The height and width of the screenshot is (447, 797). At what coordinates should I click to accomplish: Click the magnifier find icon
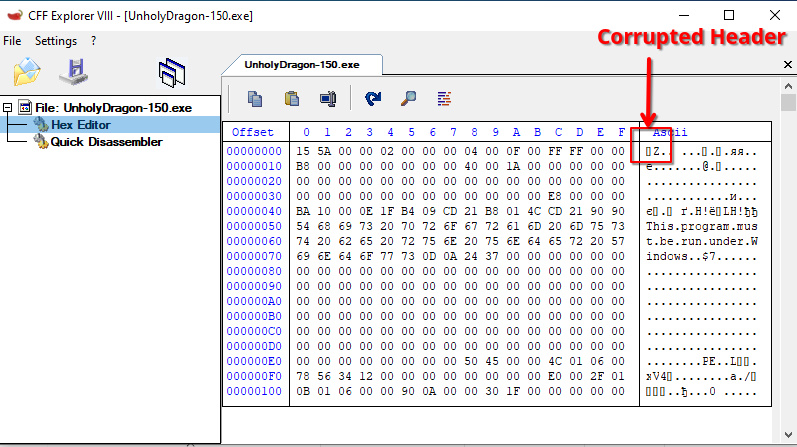408,98
